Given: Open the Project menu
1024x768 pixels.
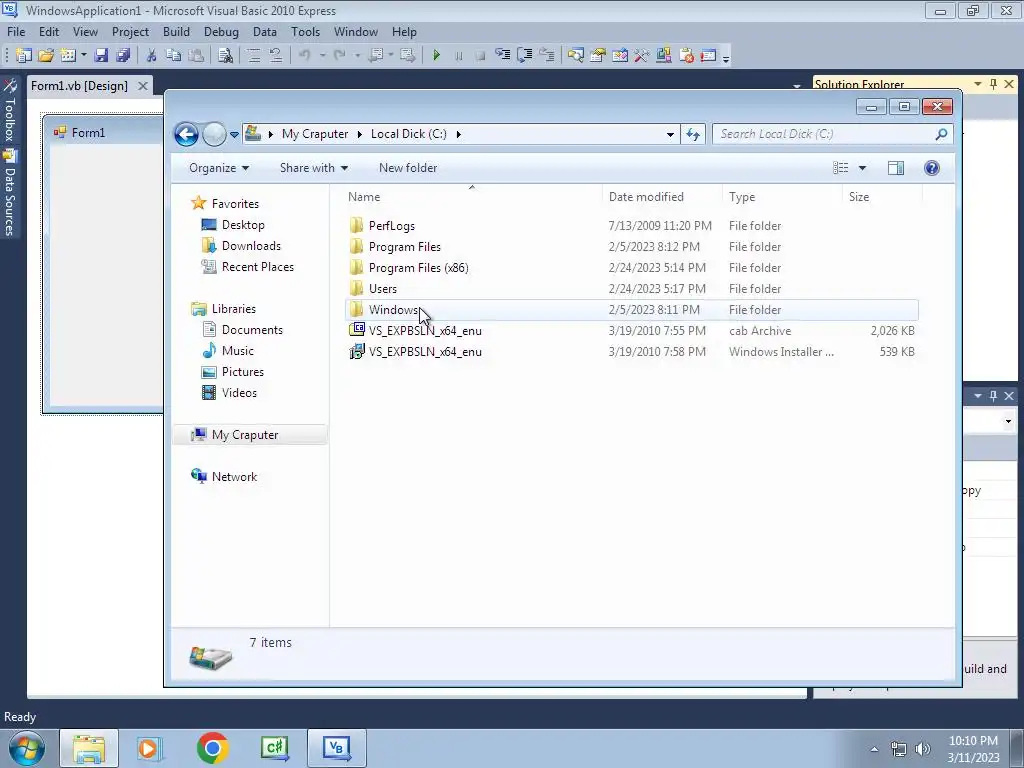Looking at the screenshot, I should tap(130, 31).
